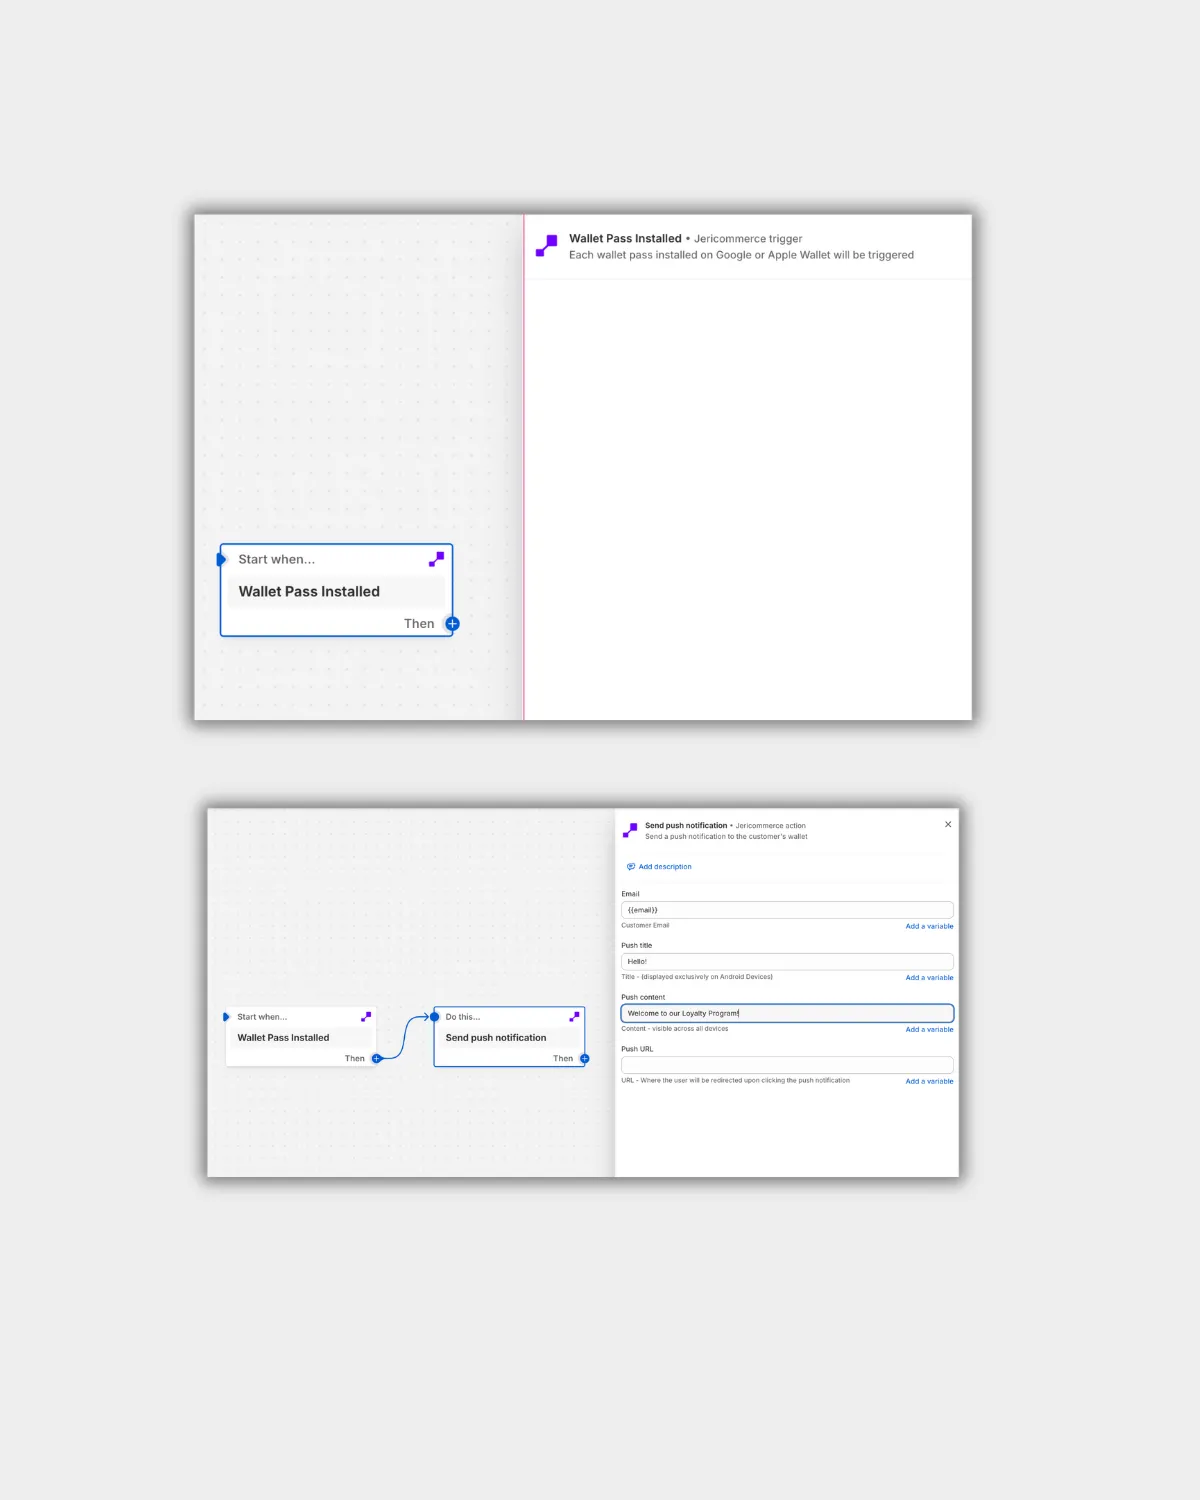The width and height of the screenshot is (1200, 1500).
Task: Click the Push content field with the welcome message
Action: click(x=787, y=1013)
